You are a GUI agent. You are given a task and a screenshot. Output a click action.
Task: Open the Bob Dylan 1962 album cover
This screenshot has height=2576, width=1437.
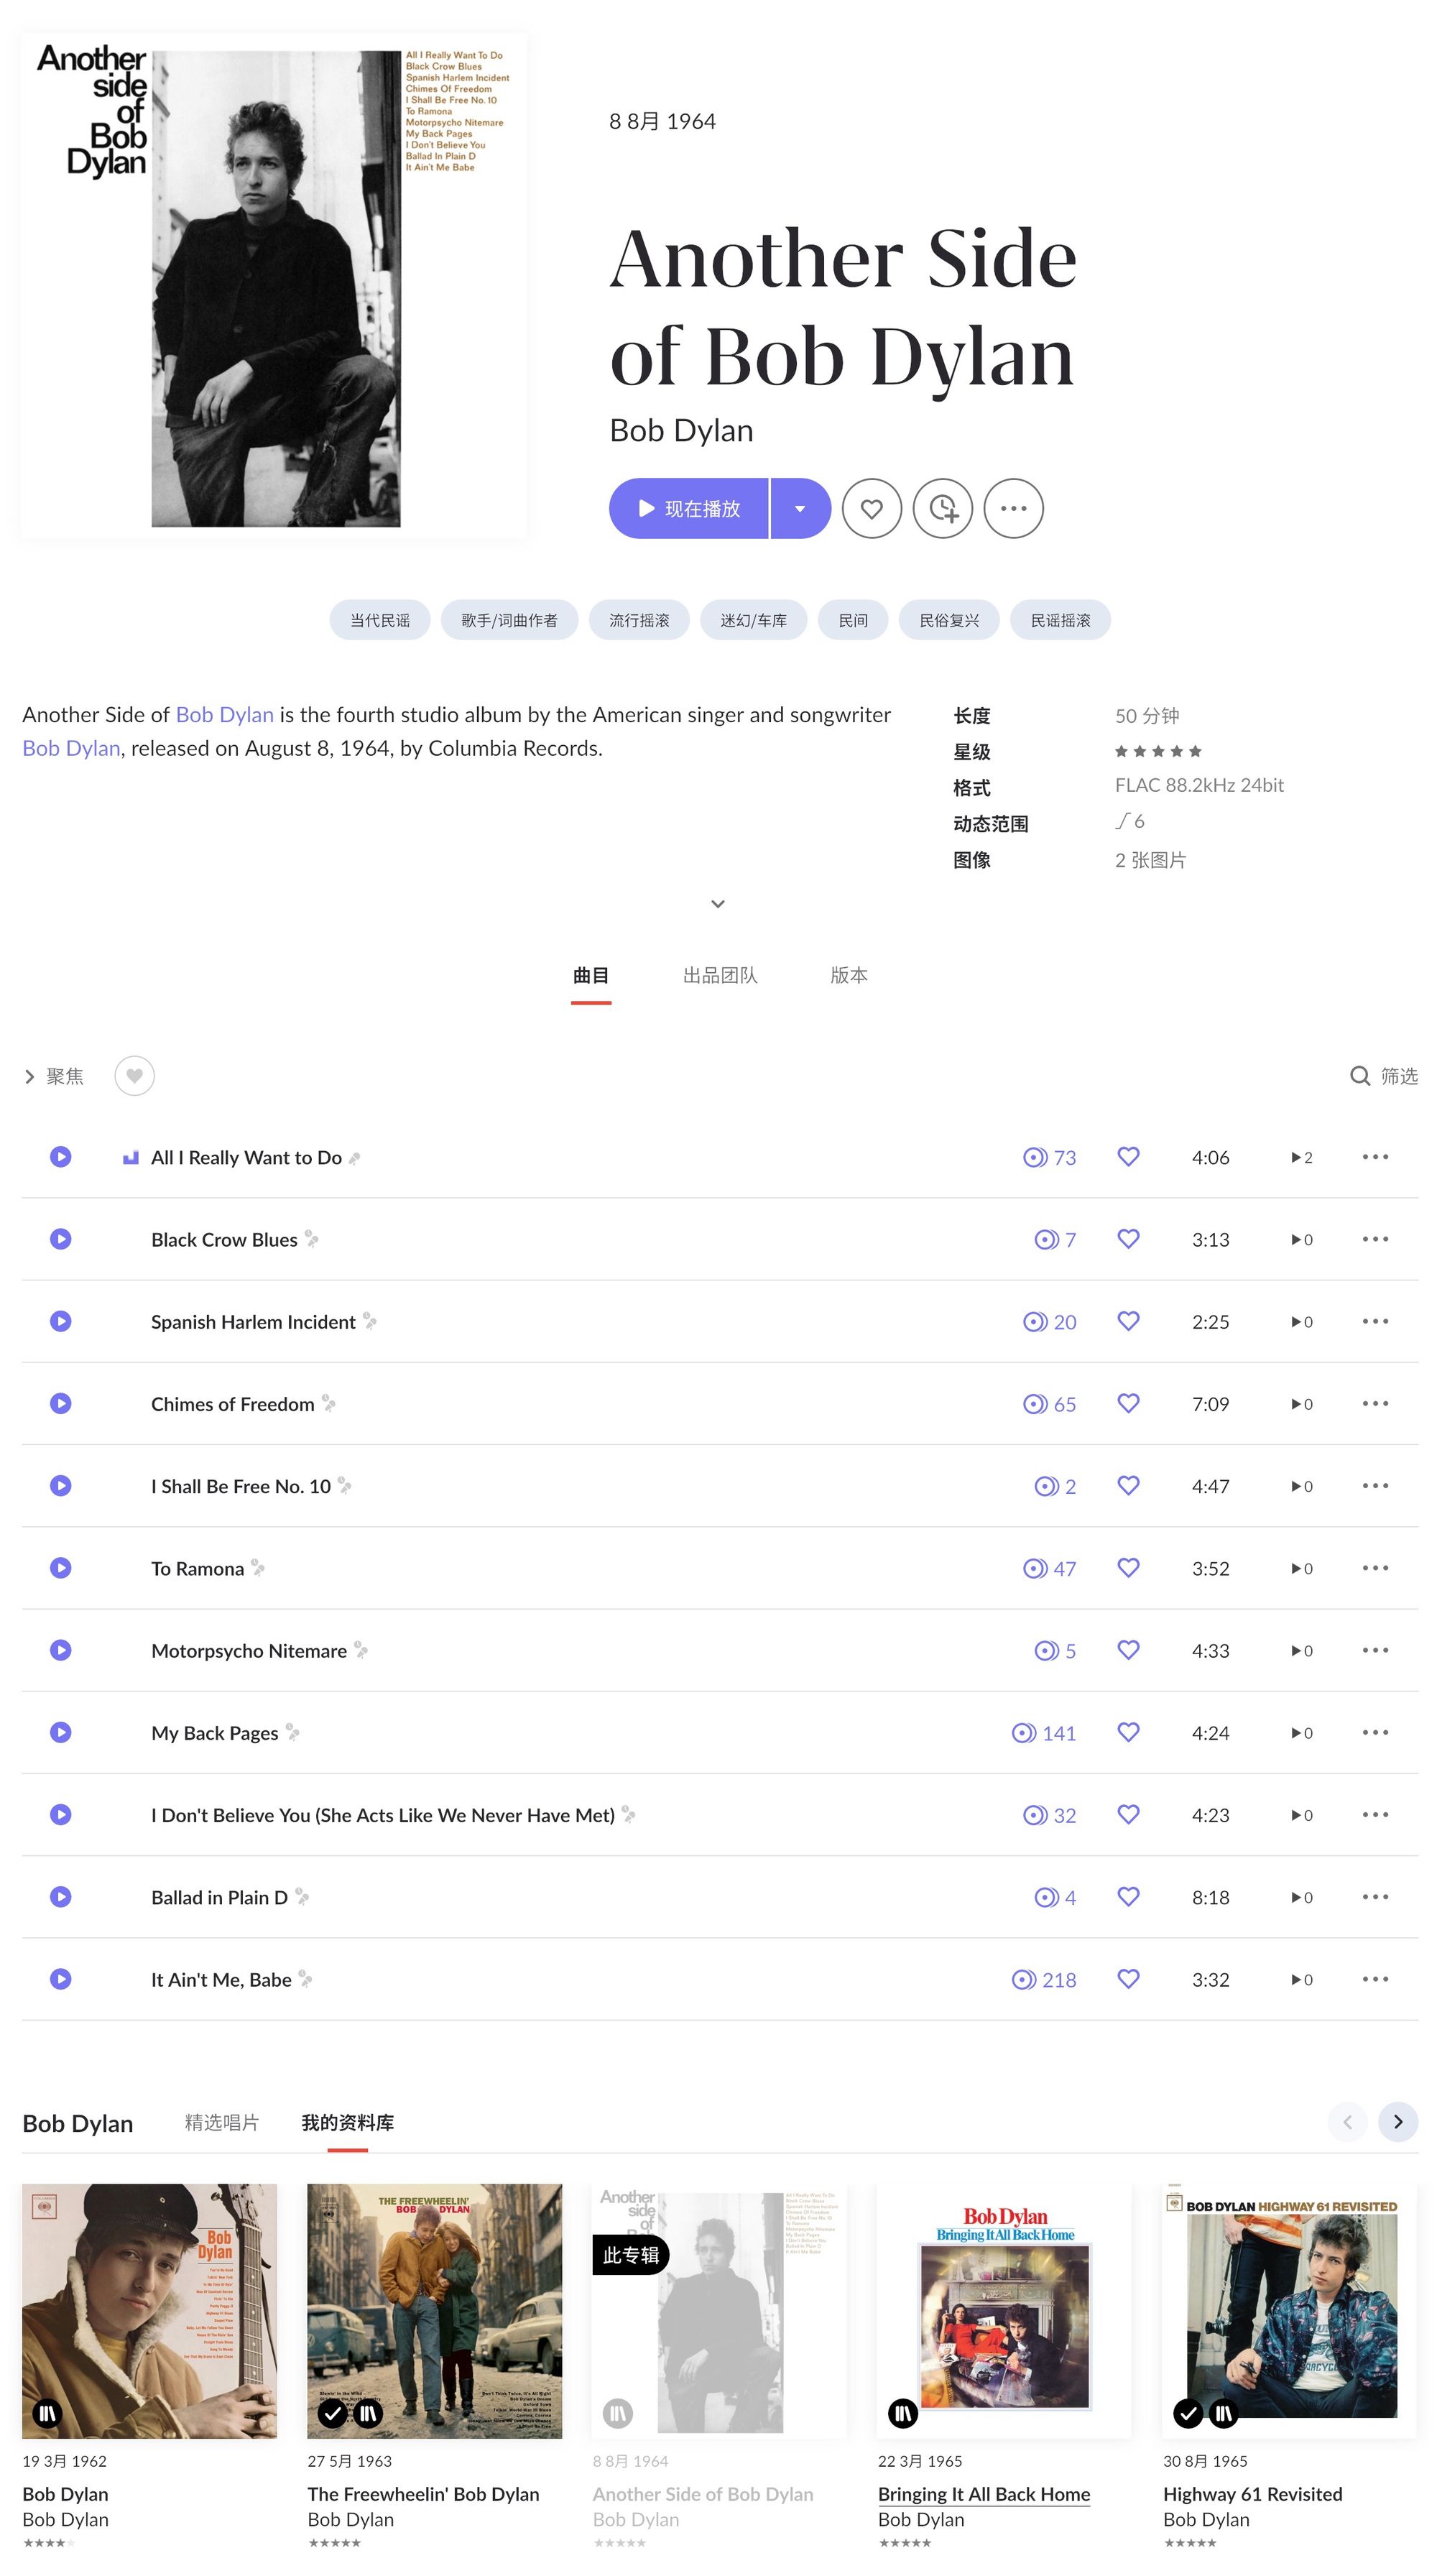(x=150, y=2311)
